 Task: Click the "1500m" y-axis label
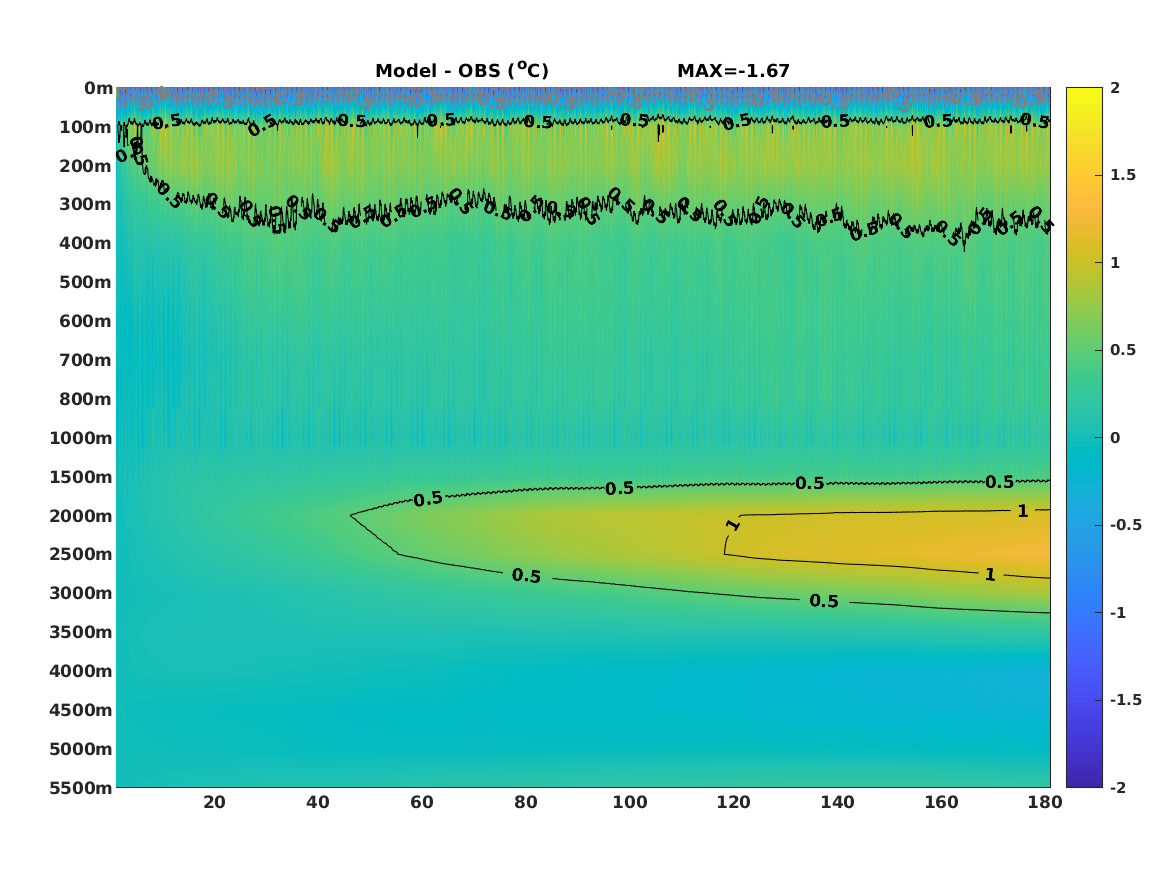pyautogui.click(x=81, y=477)
